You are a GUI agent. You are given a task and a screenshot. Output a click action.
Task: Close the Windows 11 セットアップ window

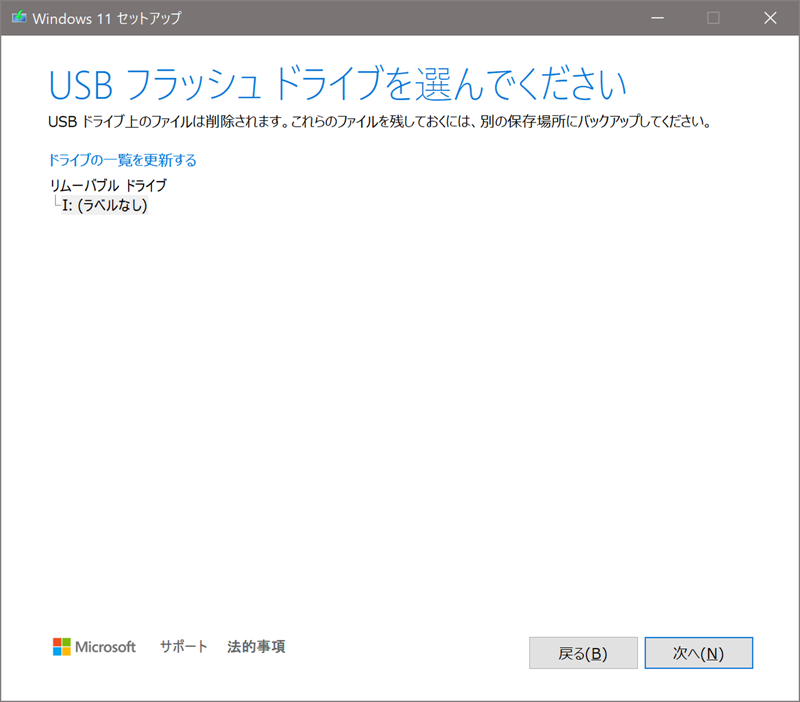coord(770,18)
